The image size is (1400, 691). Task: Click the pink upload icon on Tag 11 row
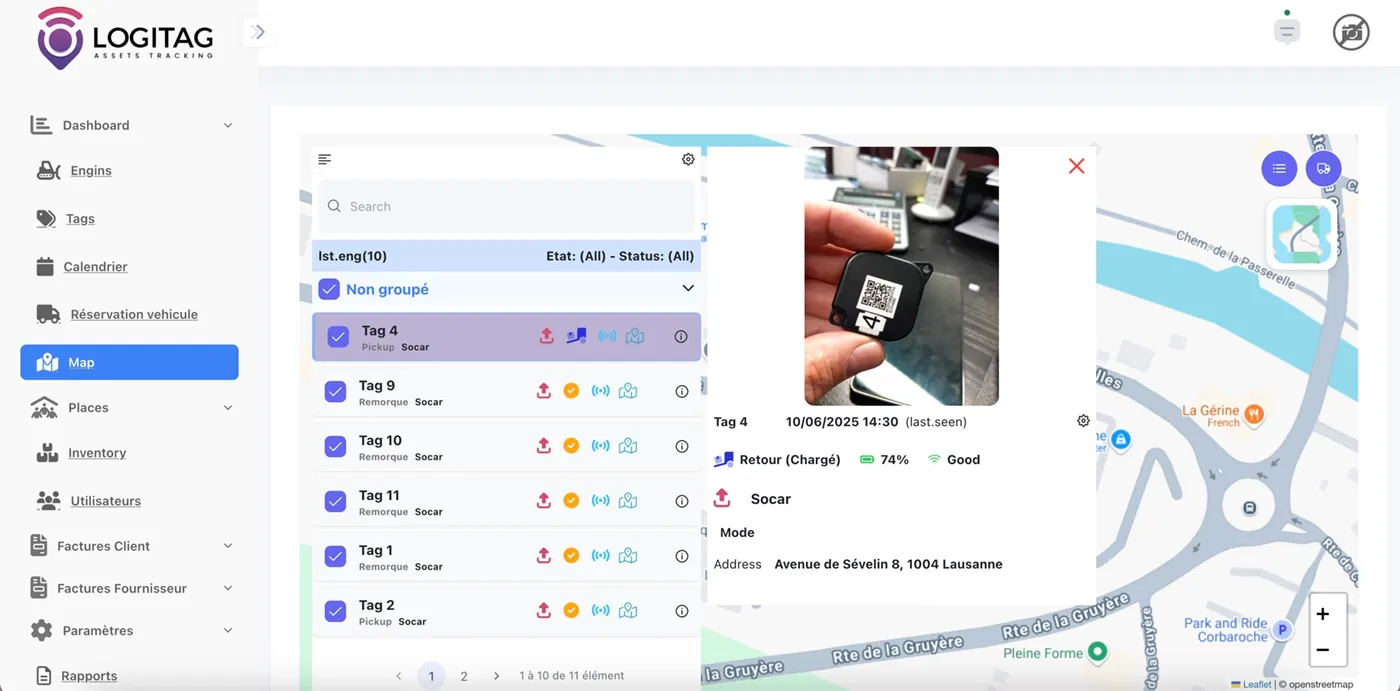544,500
